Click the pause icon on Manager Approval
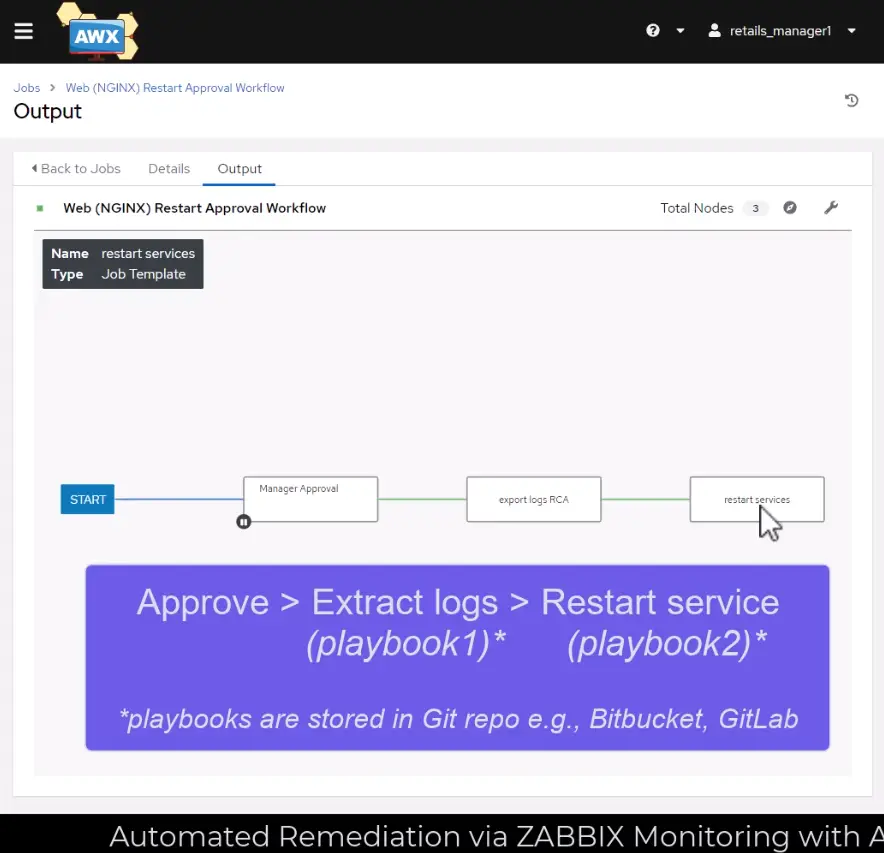 pyautogui.click(x=244, y=522)
